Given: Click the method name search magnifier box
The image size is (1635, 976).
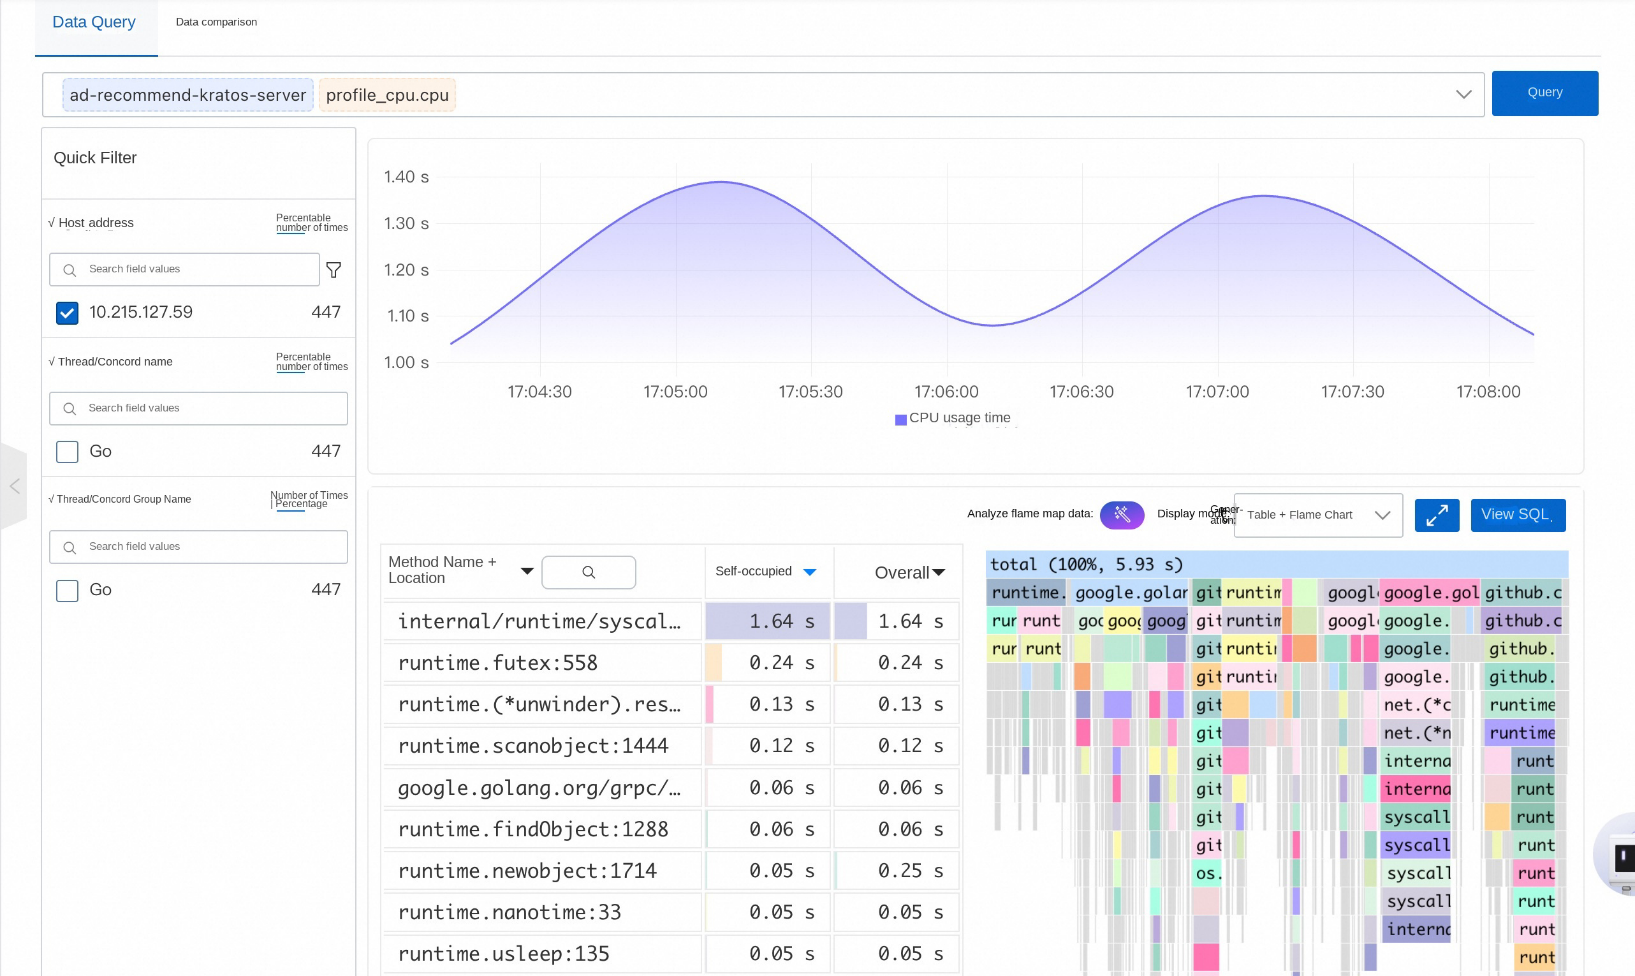Looking at the screenshot, I should click(588, 572).
